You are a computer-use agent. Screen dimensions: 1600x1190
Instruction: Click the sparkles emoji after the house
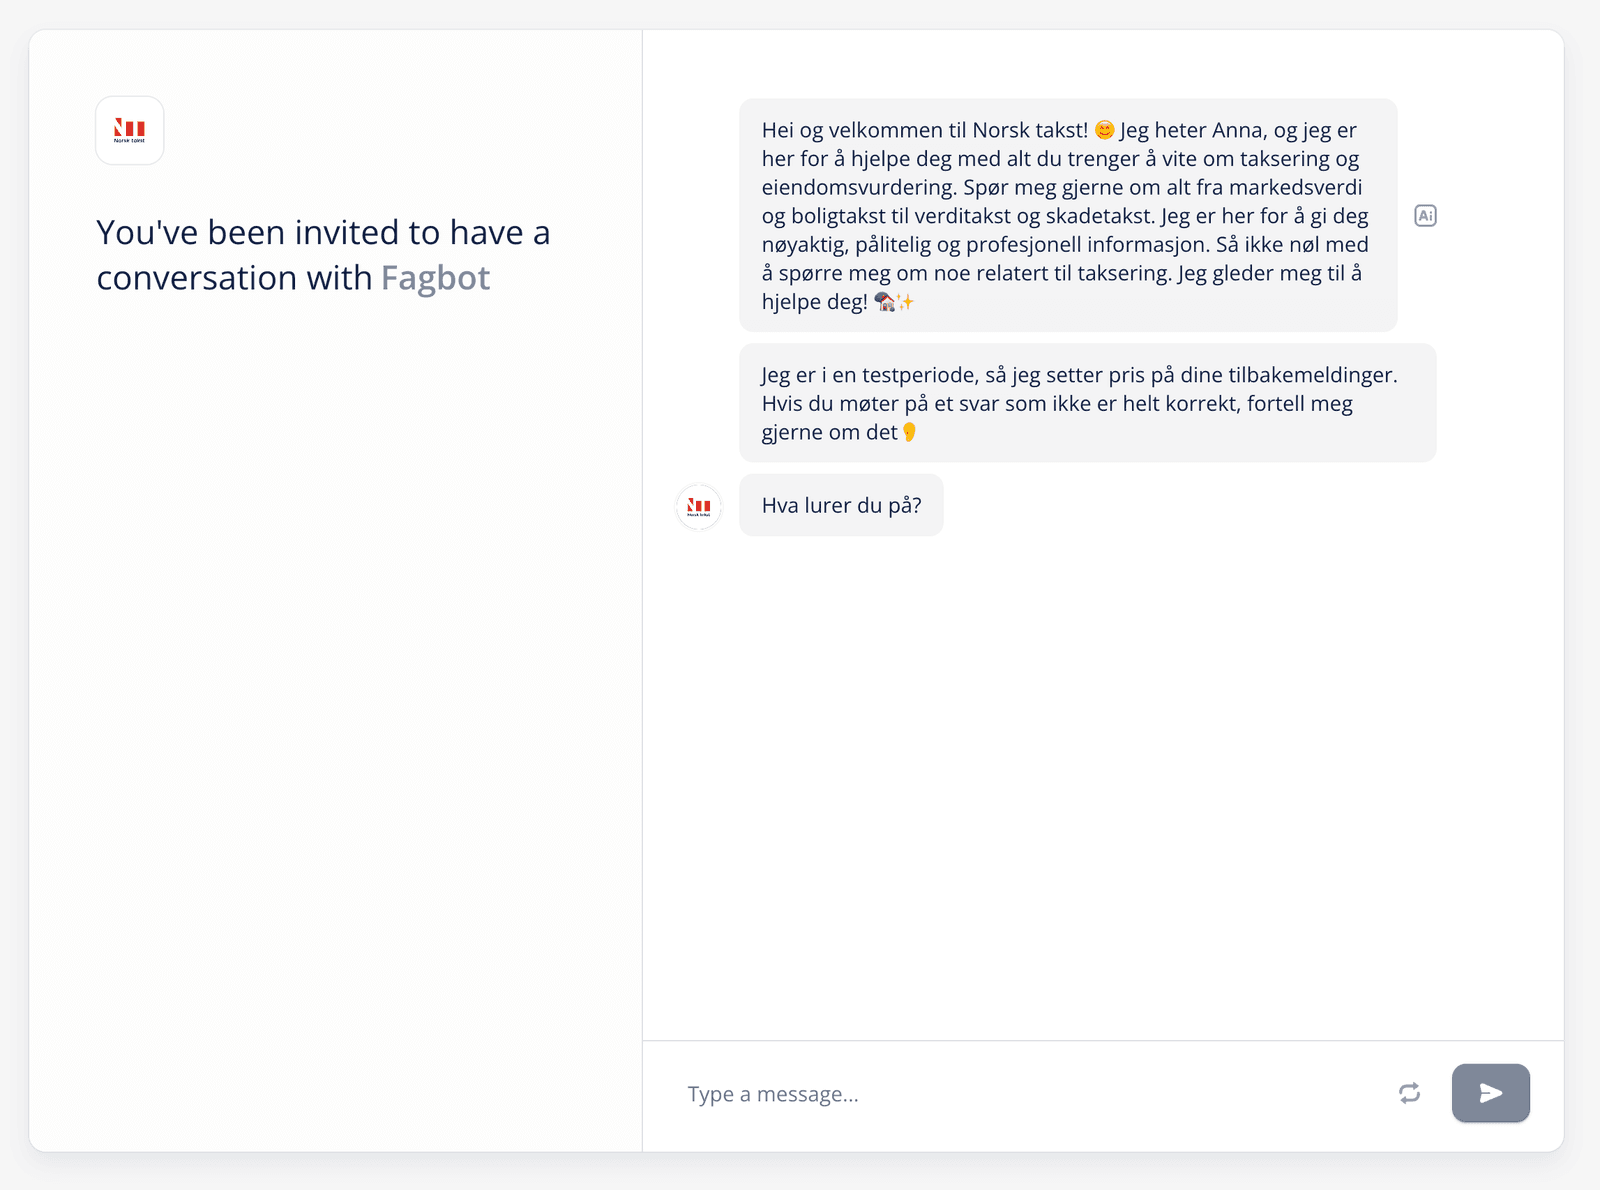pos(906,302)
